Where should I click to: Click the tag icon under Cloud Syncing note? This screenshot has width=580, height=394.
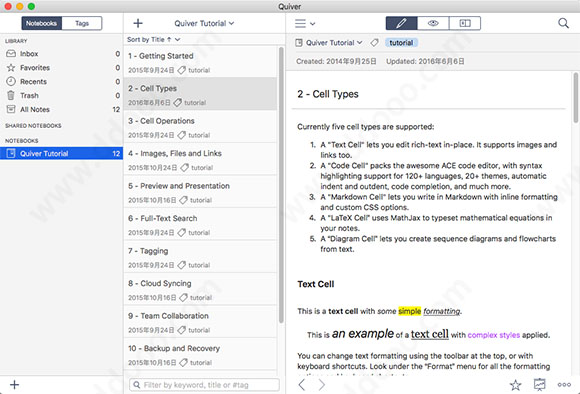tap(183, 297)
